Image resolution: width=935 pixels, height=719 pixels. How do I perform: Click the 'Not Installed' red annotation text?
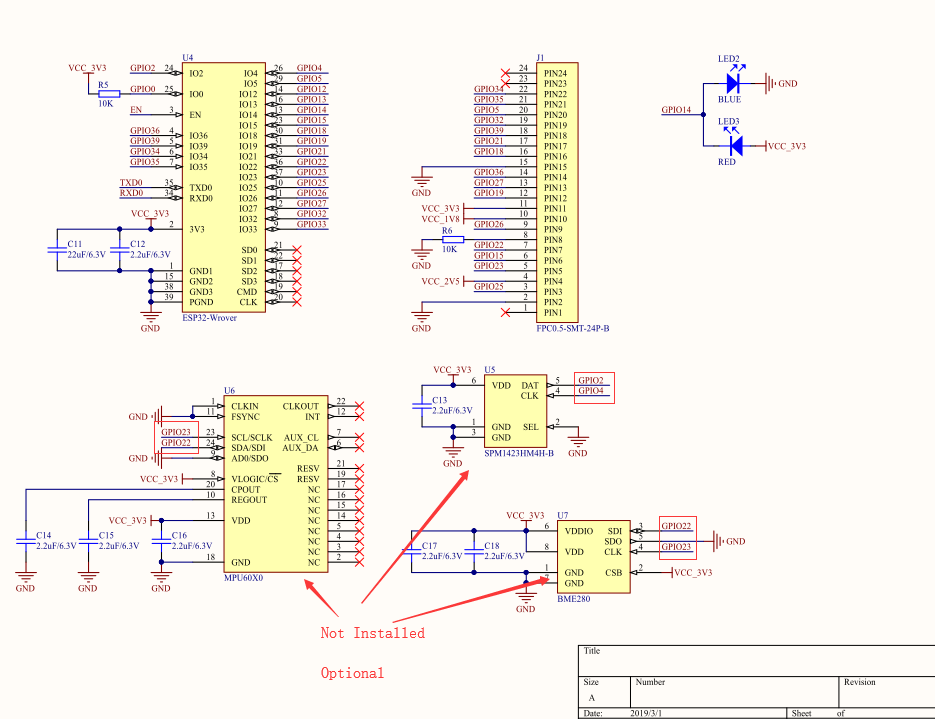pyautogui.click(x=373, y=633)
